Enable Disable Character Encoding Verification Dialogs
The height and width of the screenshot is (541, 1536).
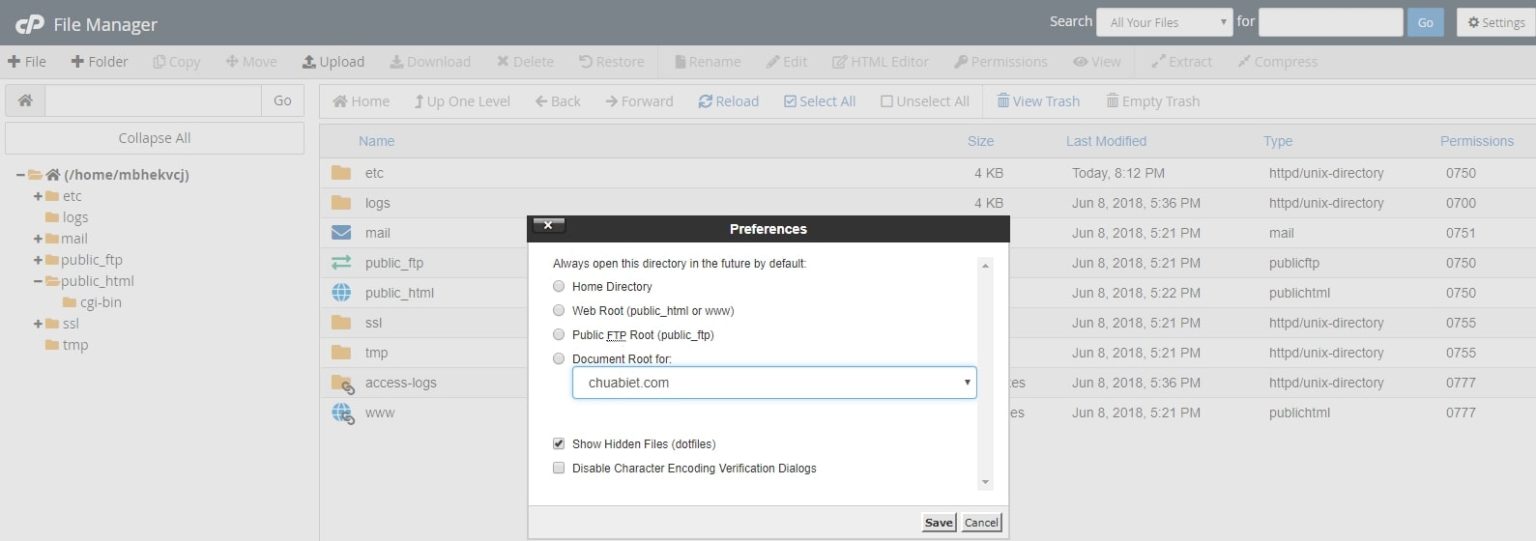[x=559, y=468]
